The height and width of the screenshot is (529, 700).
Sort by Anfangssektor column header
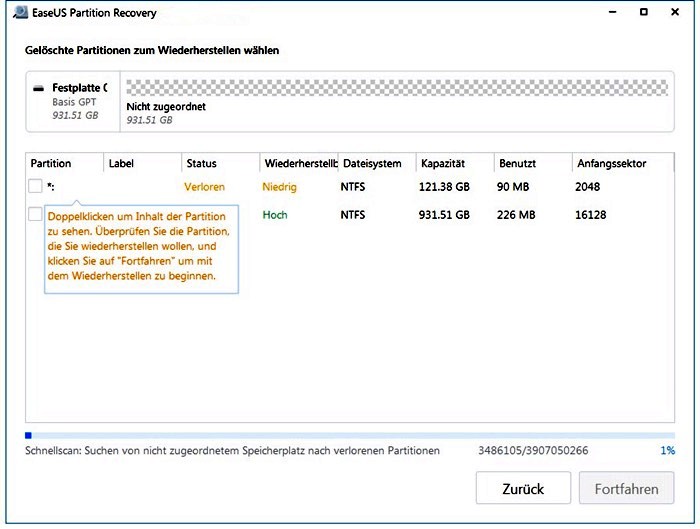coord(623,163)
